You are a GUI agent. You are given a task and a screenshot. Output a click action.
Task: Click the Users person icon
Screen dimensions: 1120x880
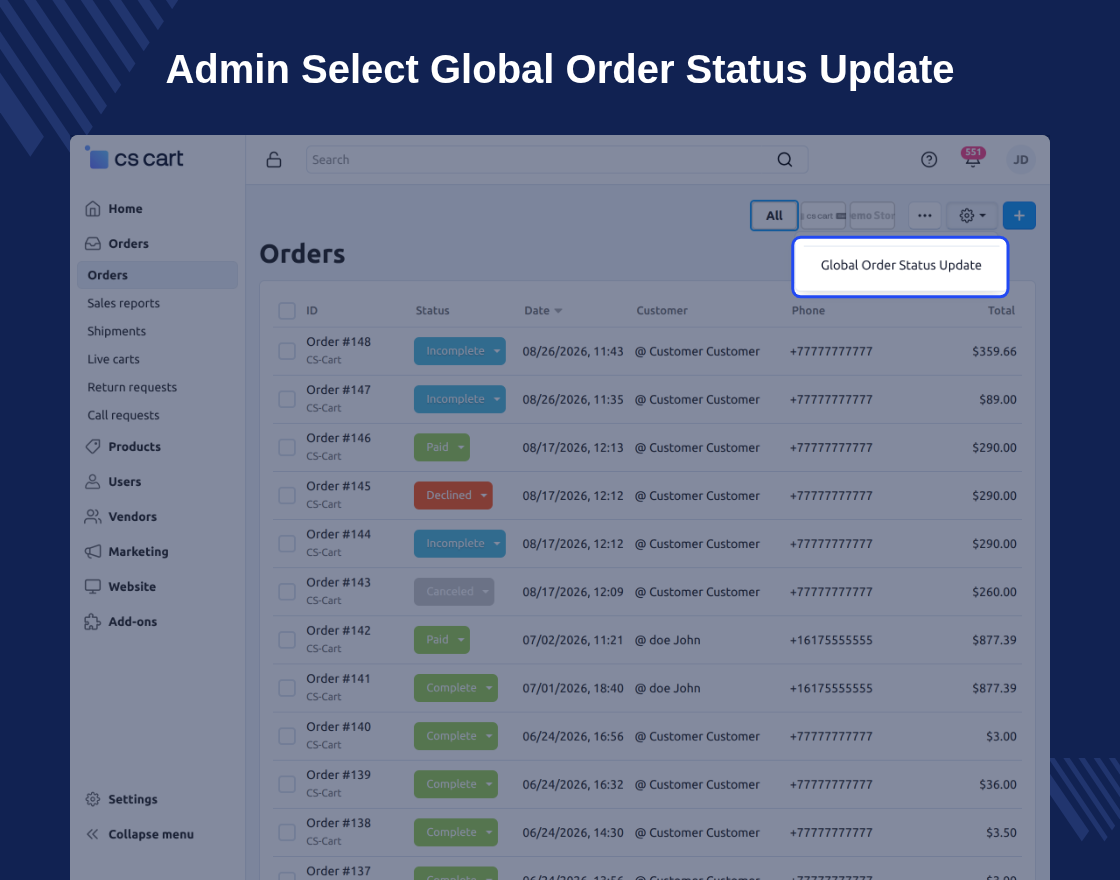pyautogui.click(x=93, y=481)
